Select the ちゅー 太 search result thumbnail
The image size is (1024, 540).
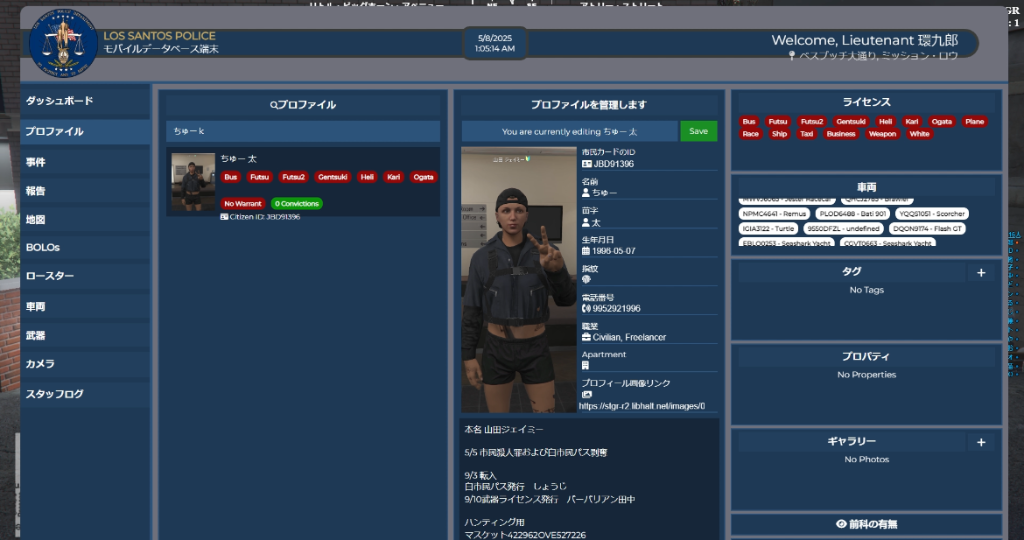click(193, 182)
